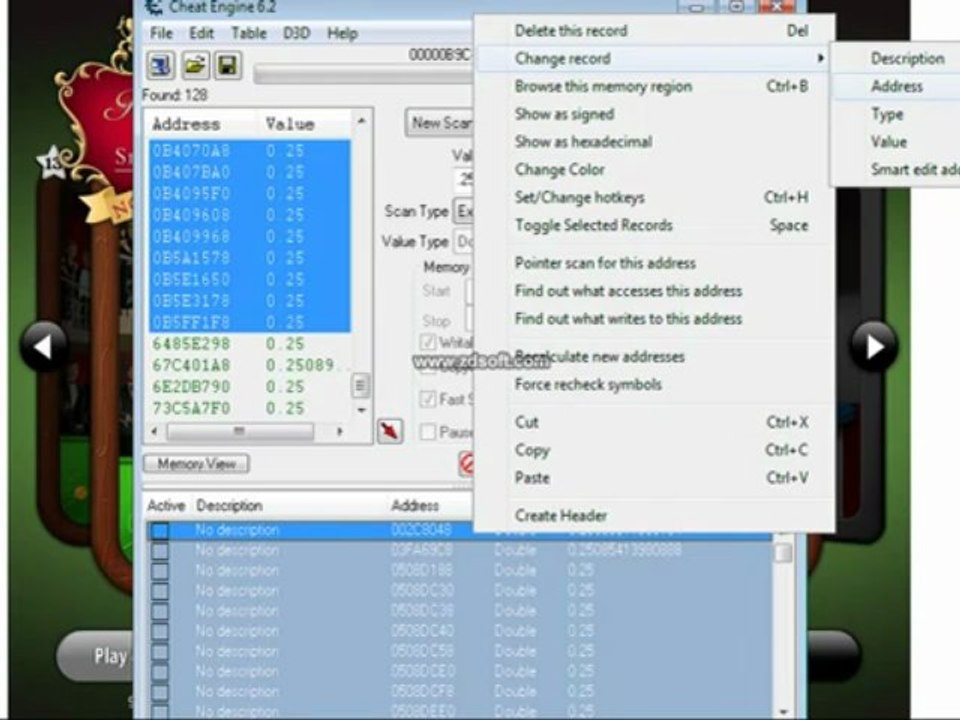Select Address in the submenu

(x=896, y=86)
